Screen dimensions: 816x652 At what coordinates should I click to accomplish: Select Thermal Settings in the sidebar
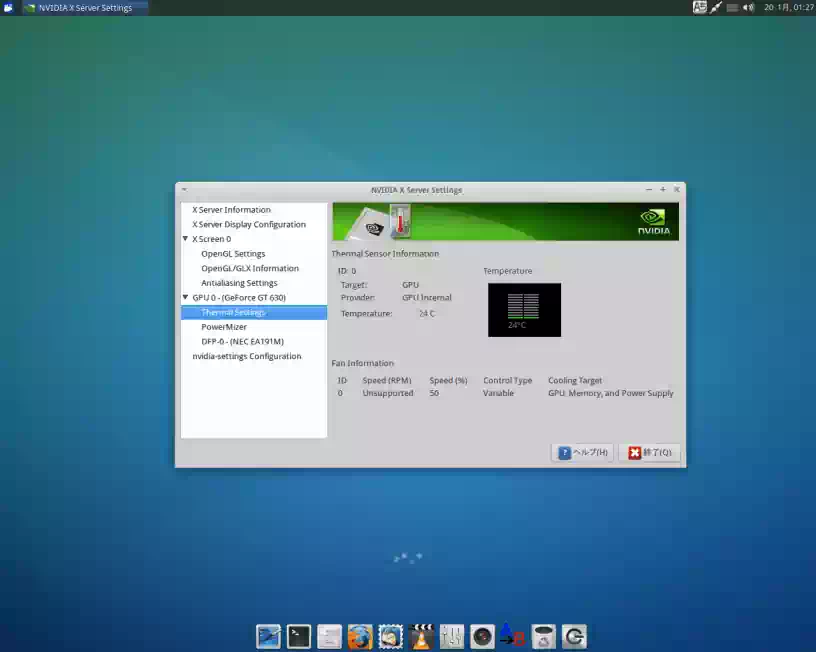click(x=254, y=312)
